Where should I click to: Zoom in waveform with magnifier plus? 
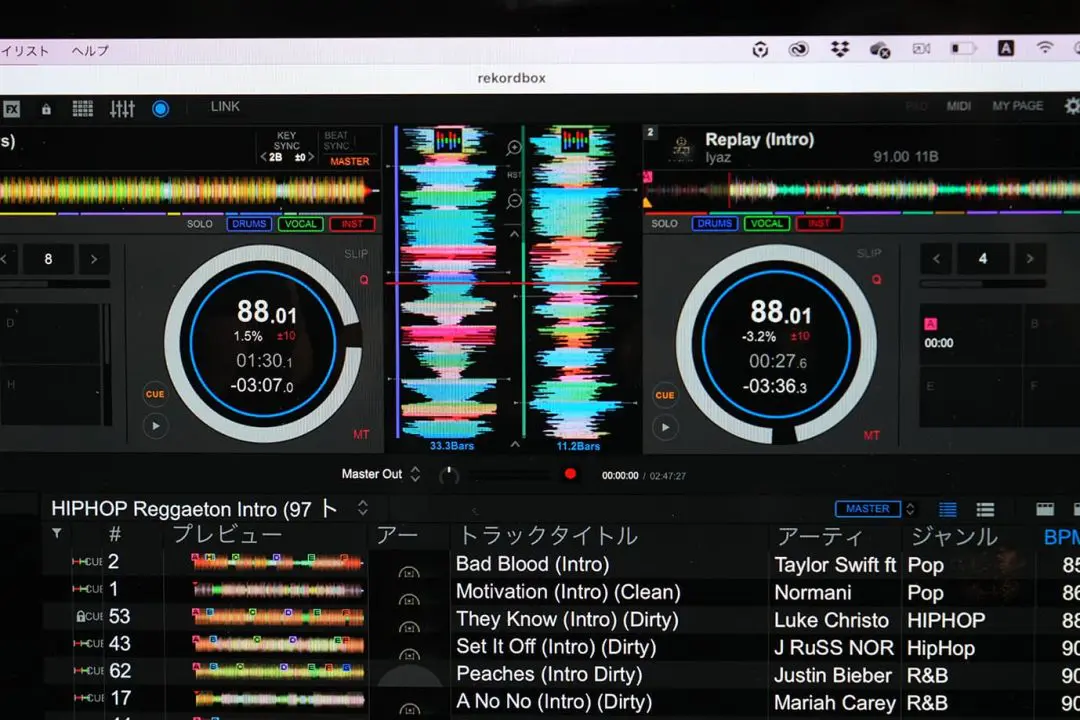(514, 147)
